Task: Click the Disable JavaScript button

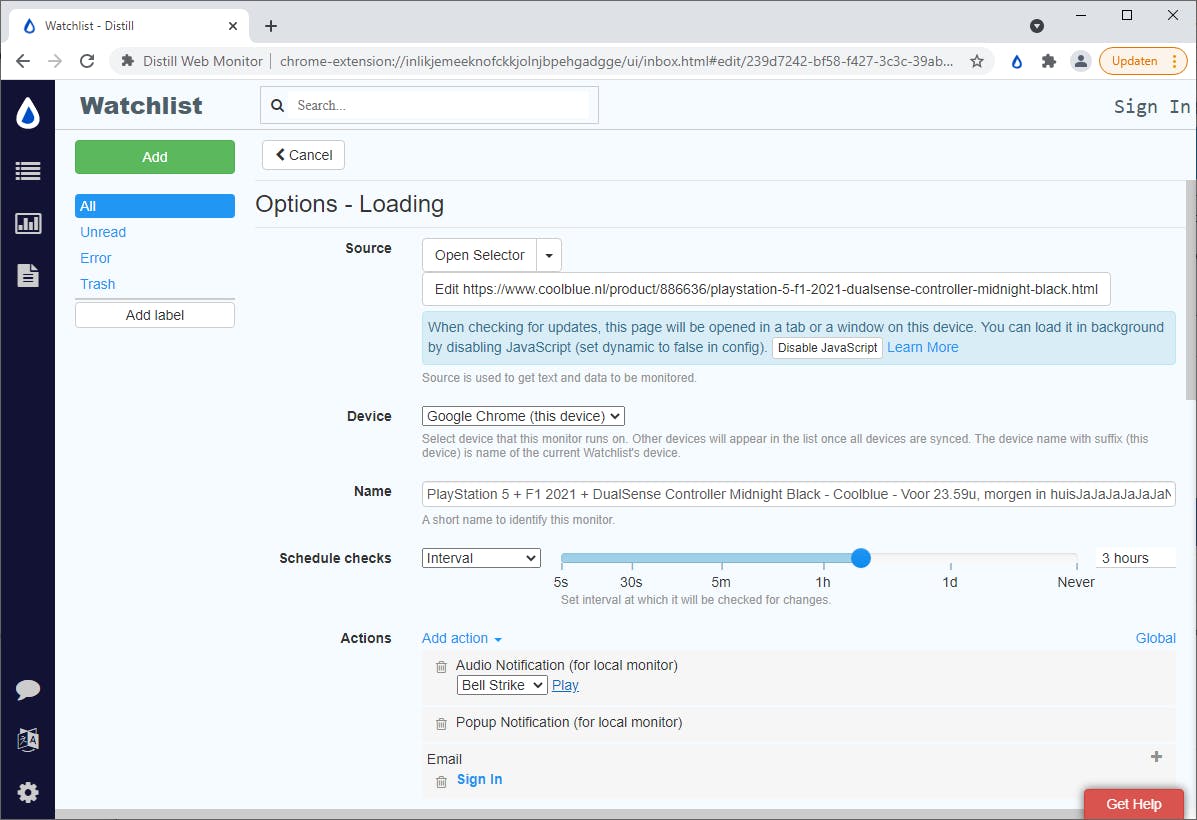Action: [x=828, y=347]
